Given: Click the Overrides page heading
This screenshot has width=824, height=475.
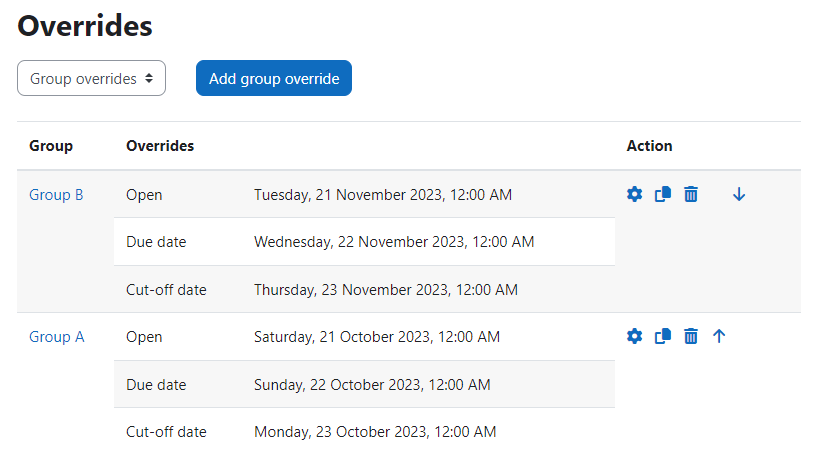Looking at the screenshot, I should click(85, 26).
